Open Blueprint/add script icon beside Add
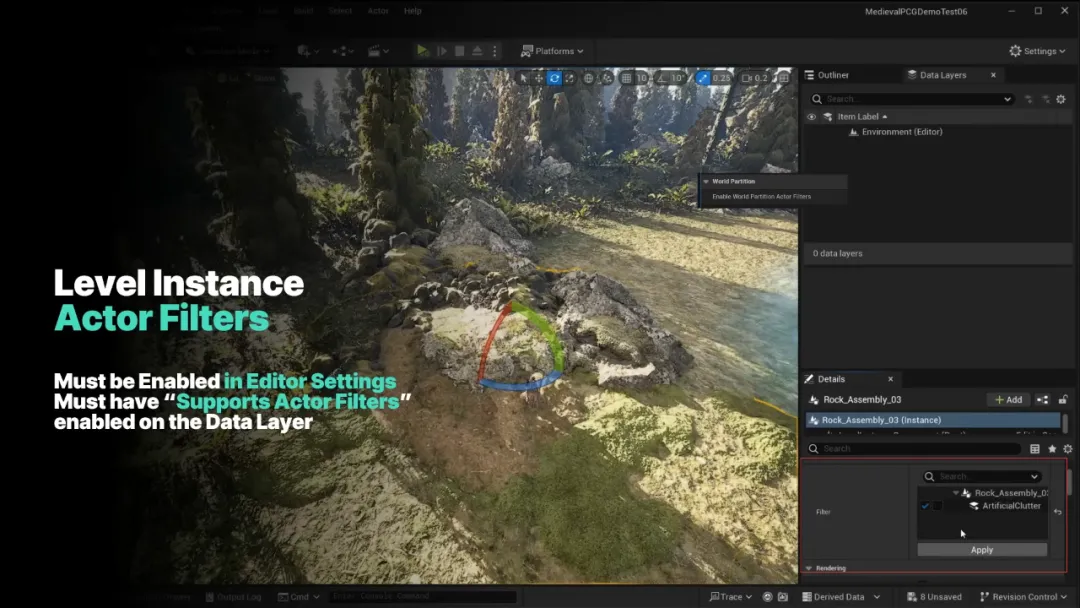 [x=1042, y=399]
